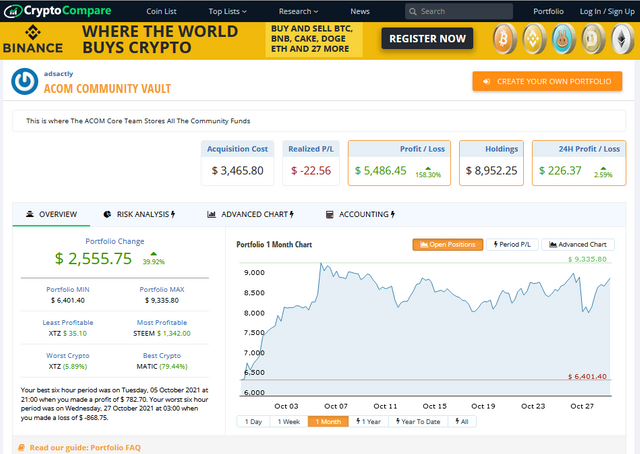
Task: Click the Binance banner headline text
Action: (160, 39)
